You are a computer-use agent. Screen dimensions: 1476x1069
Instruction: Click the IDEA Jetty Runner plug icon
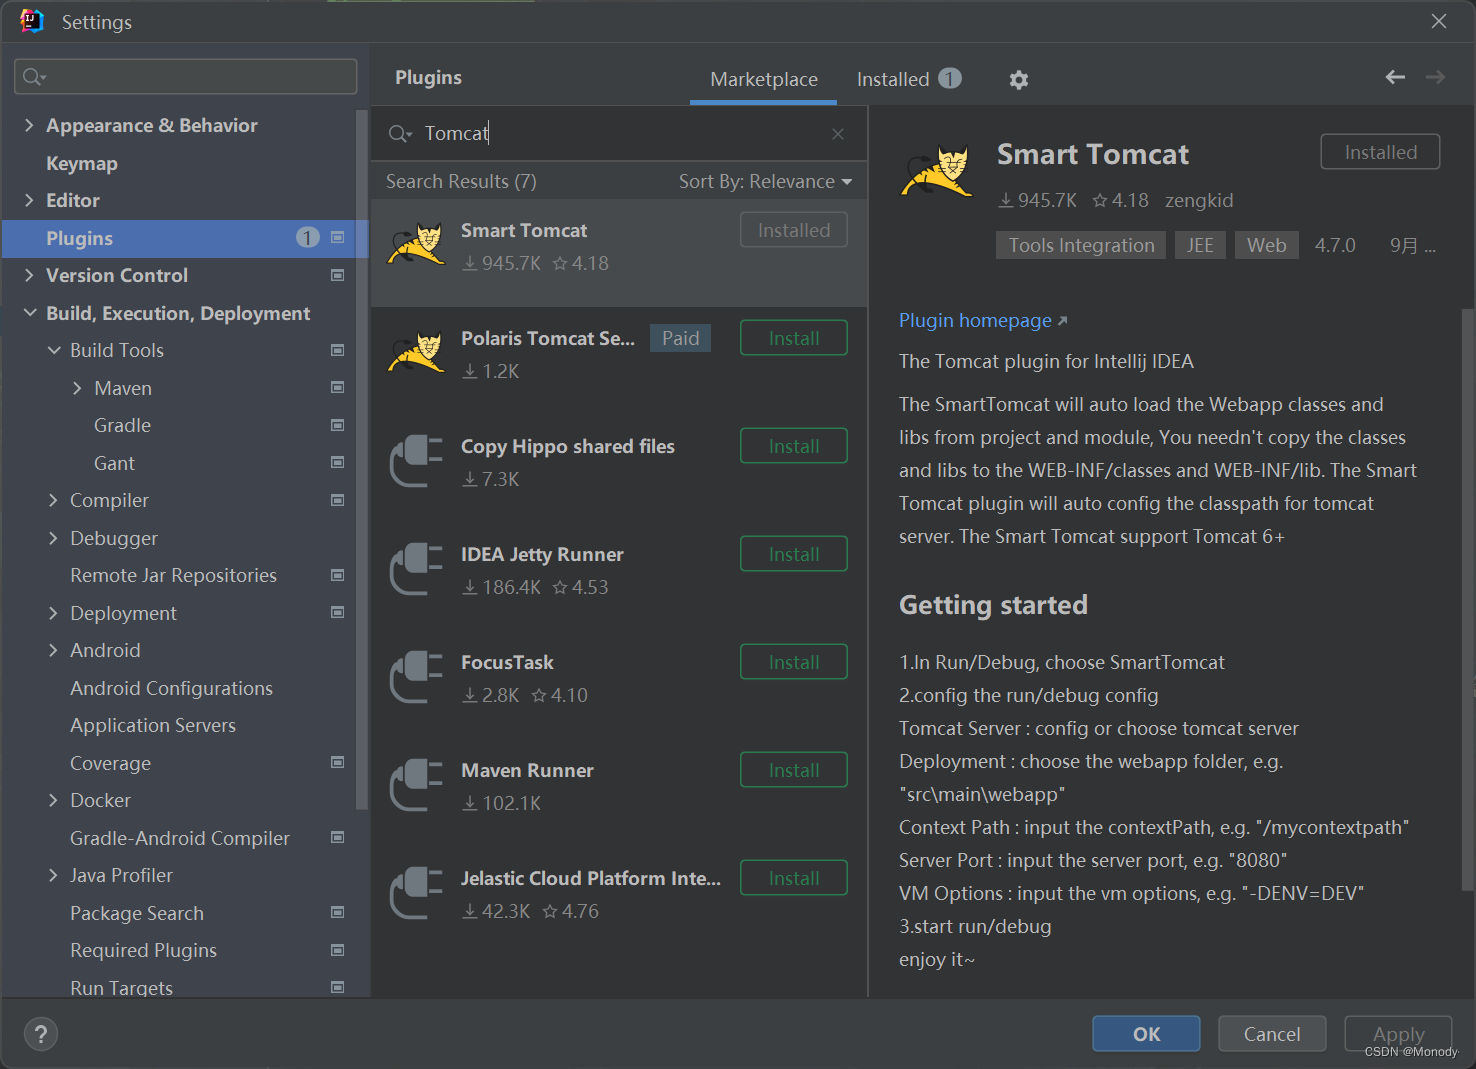coord(416,569)
